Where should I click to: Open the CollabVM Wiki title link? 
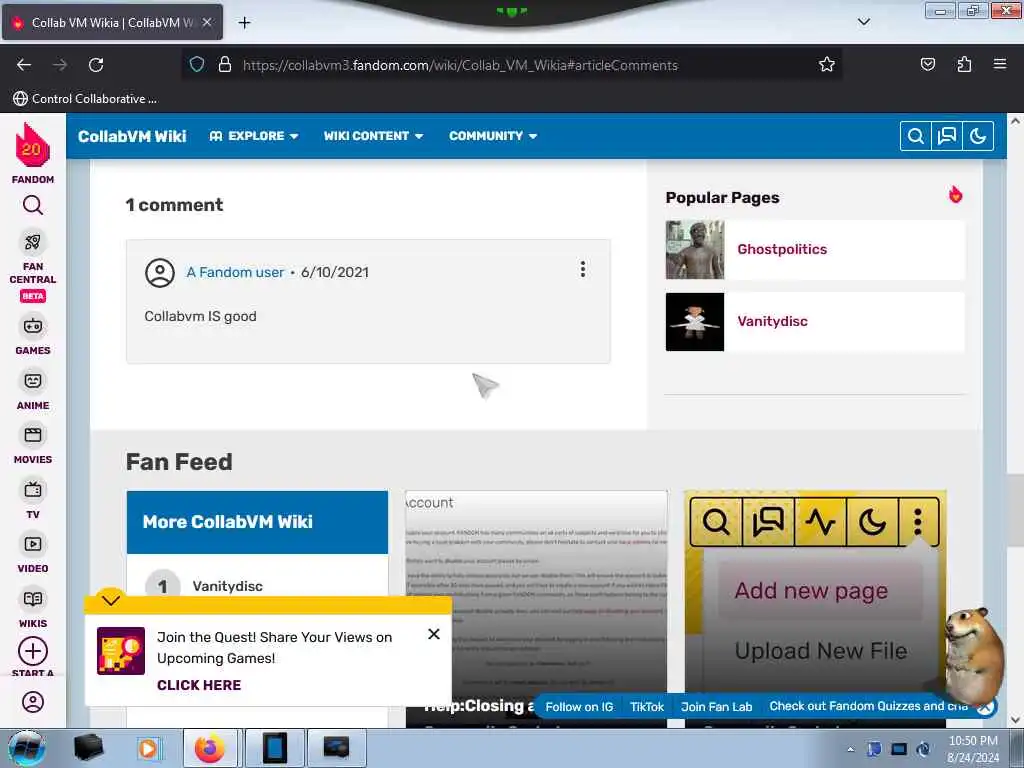tap(132, 136)
